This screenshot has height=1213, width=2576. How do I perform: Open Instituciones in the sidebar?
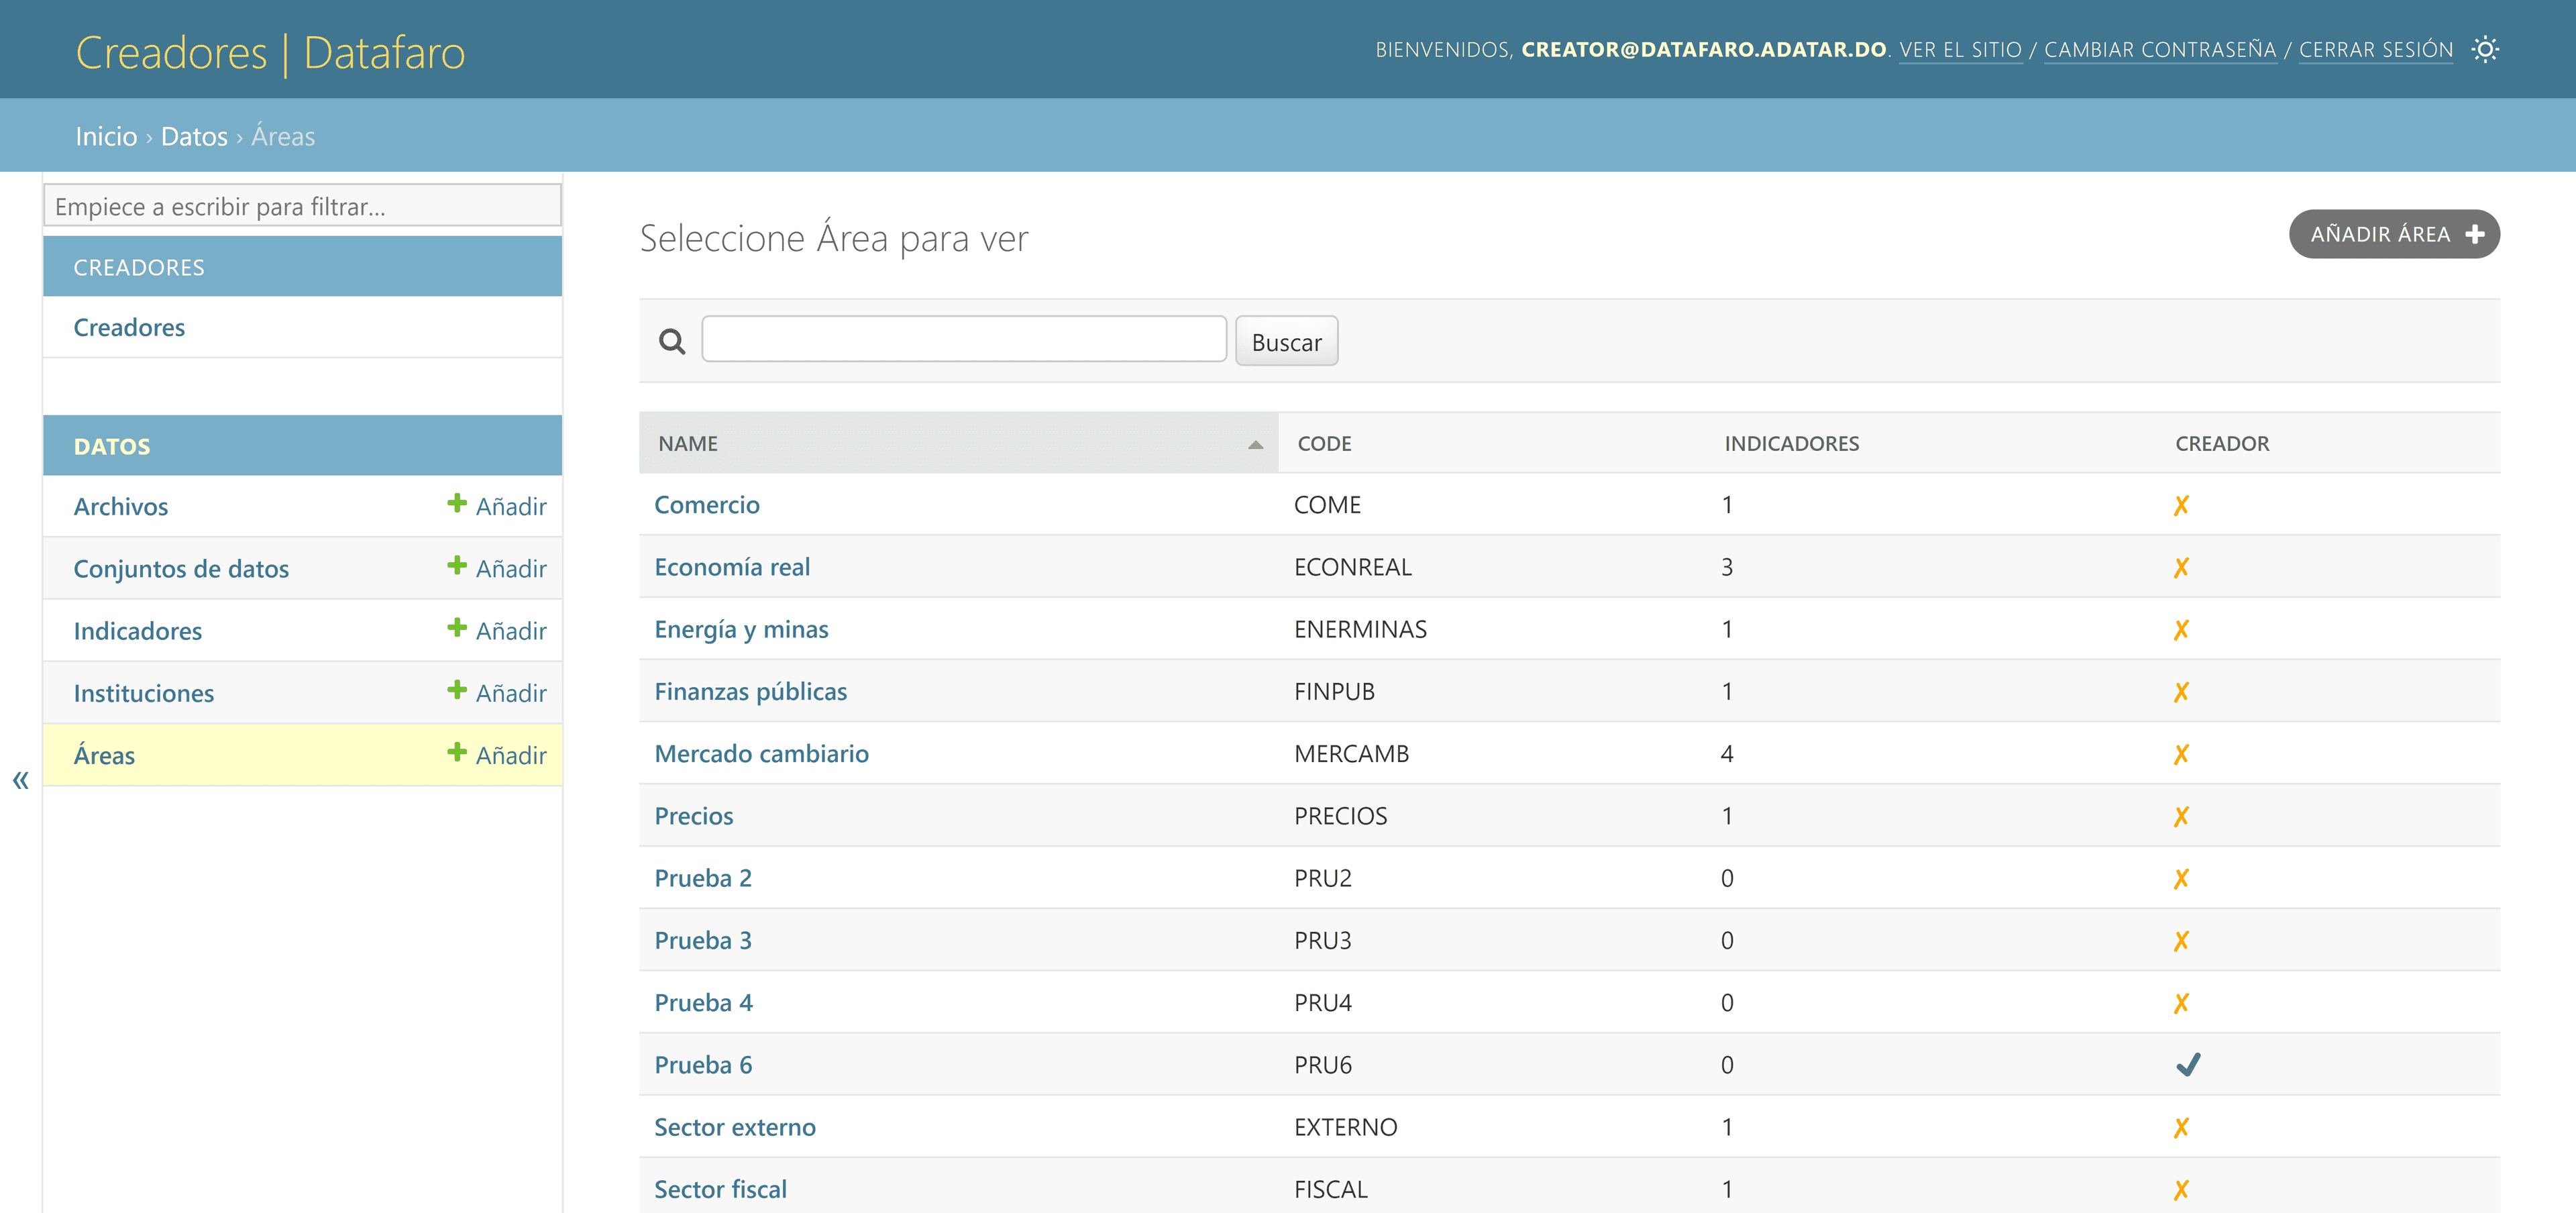click(x=144, y=692)
